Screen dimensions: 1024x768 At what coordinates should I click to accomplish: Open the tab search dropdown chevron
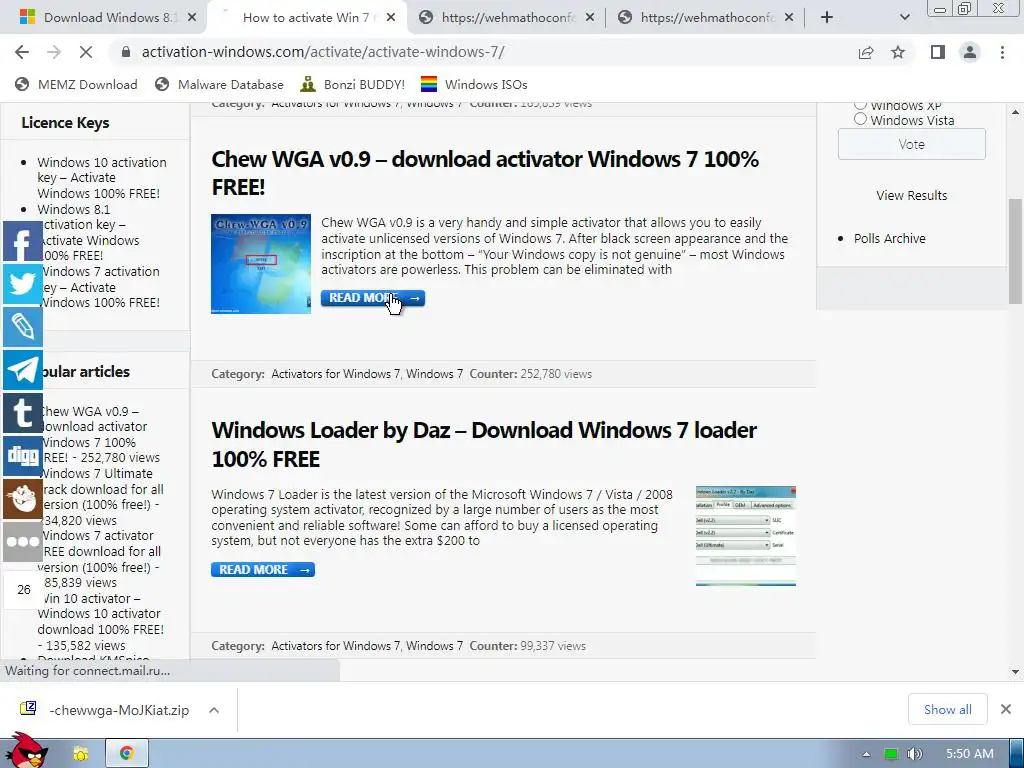[904, 18]
